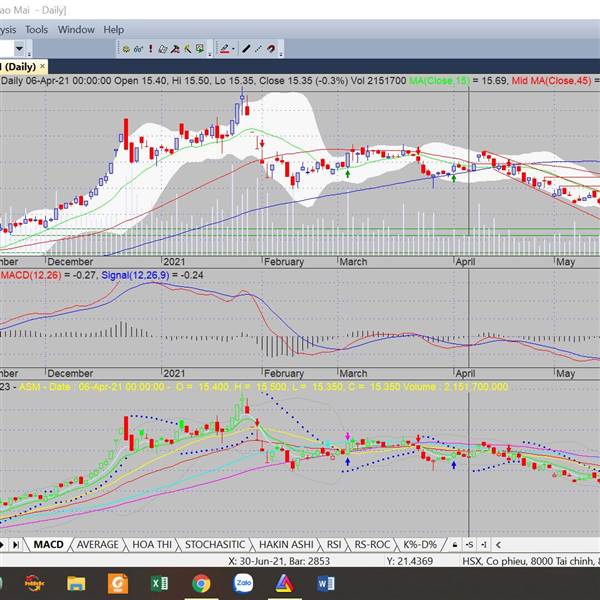Toggle the magnet snap-to-price icon
The image size is (600, 600).
click(x=271, y=49)
